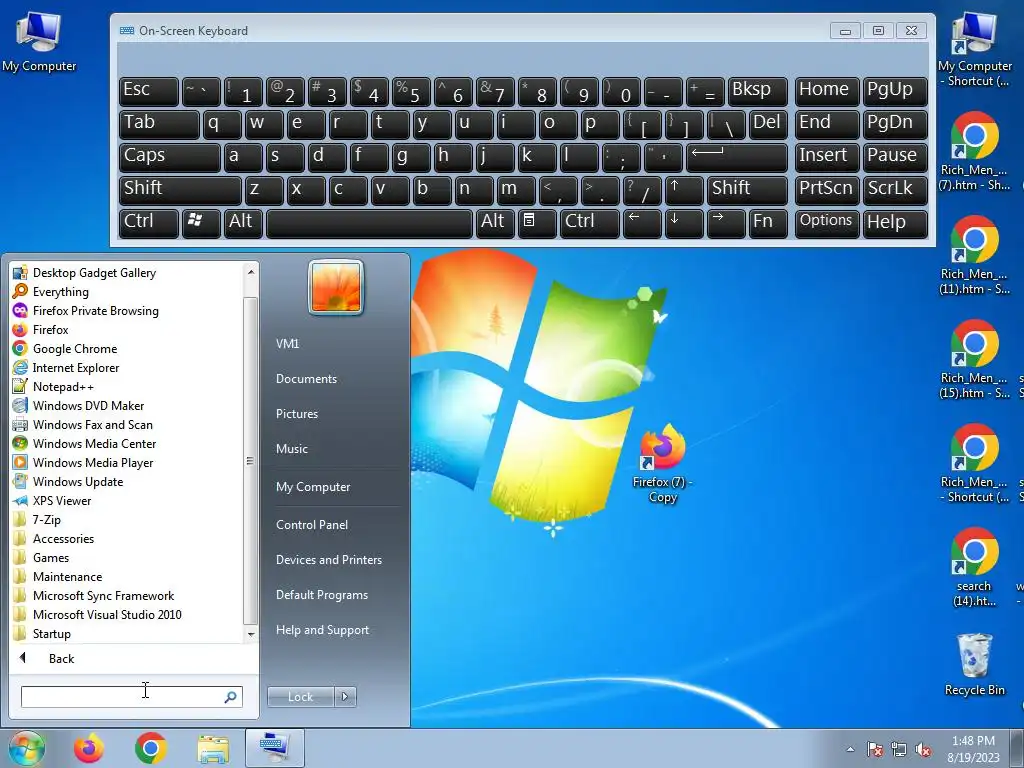Viewport: 1024px width, 768px height.
Task: Show hidden tray icons arrow
Action: pyautogui.click(x=850, y=750)
